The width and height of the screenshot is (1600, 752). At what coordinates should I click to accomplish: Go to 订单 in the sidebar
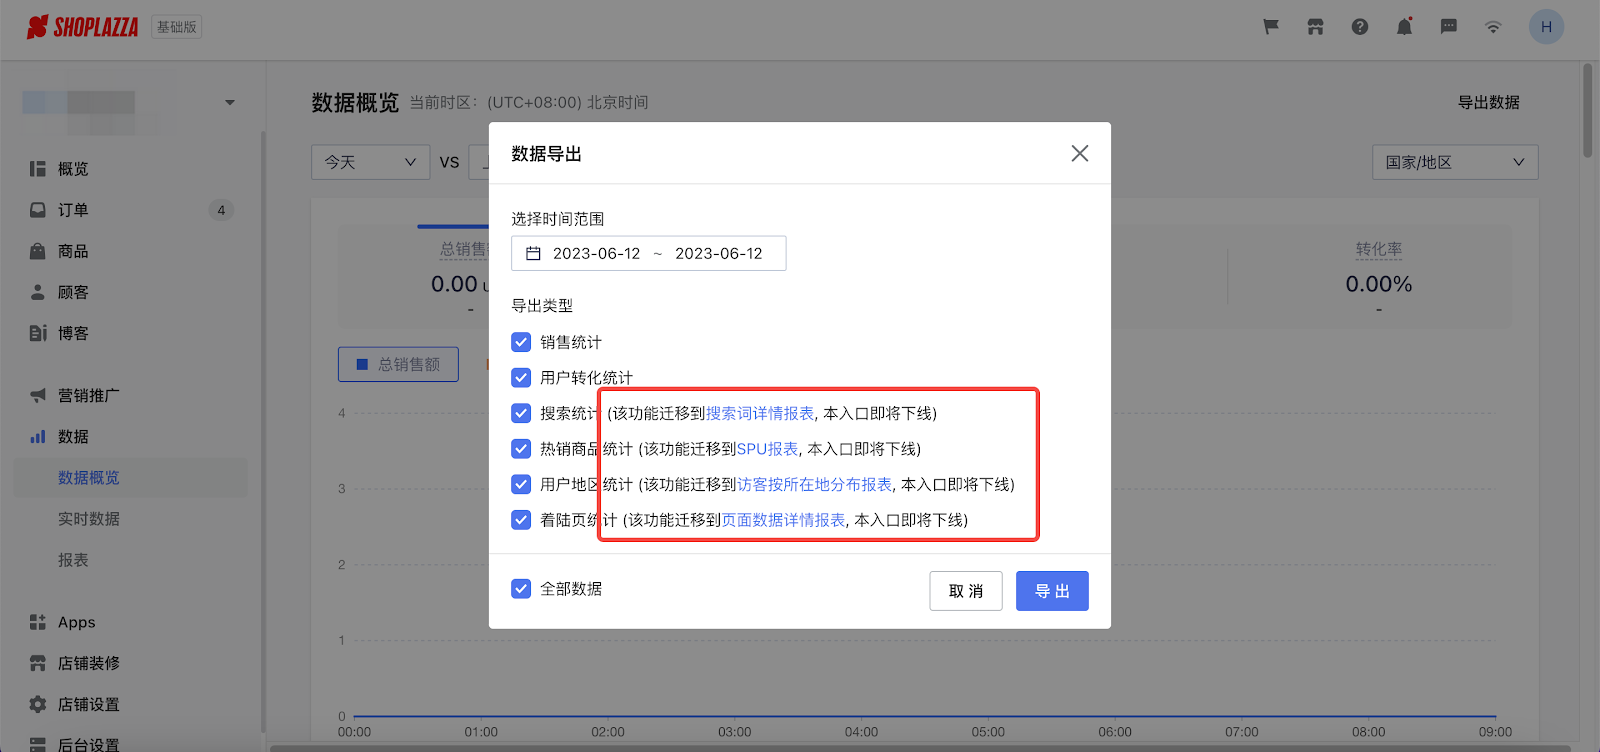tap(73, 210)
